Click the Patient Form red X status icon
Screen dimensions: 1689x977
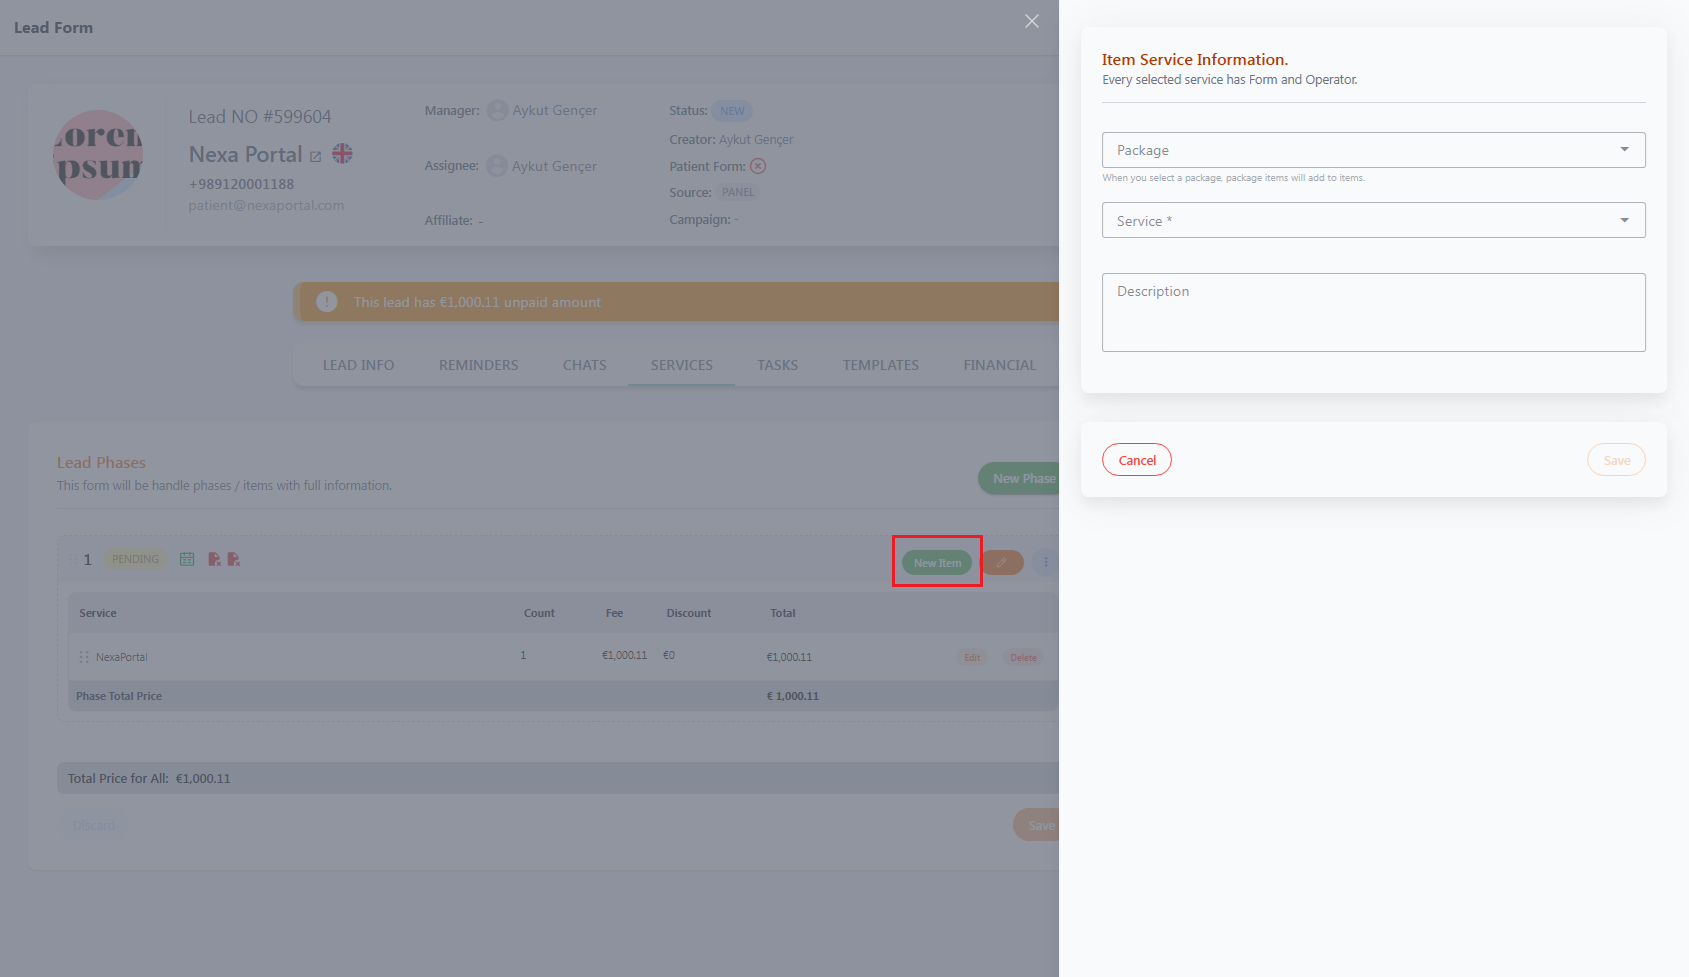758,166
